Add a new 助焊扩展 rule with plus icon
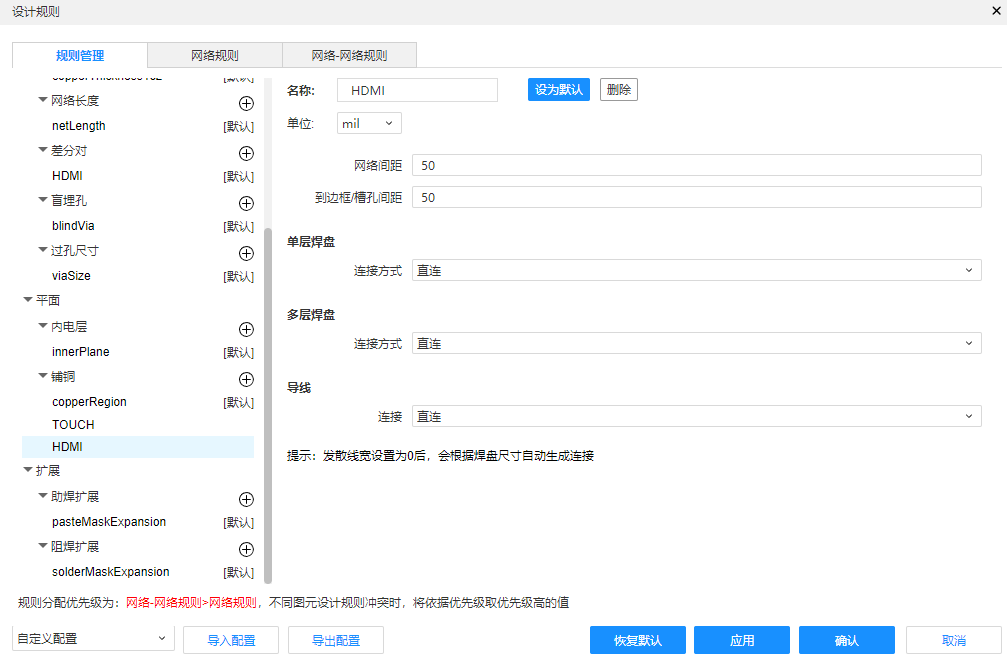1007x669 pixels. [246, 500]
